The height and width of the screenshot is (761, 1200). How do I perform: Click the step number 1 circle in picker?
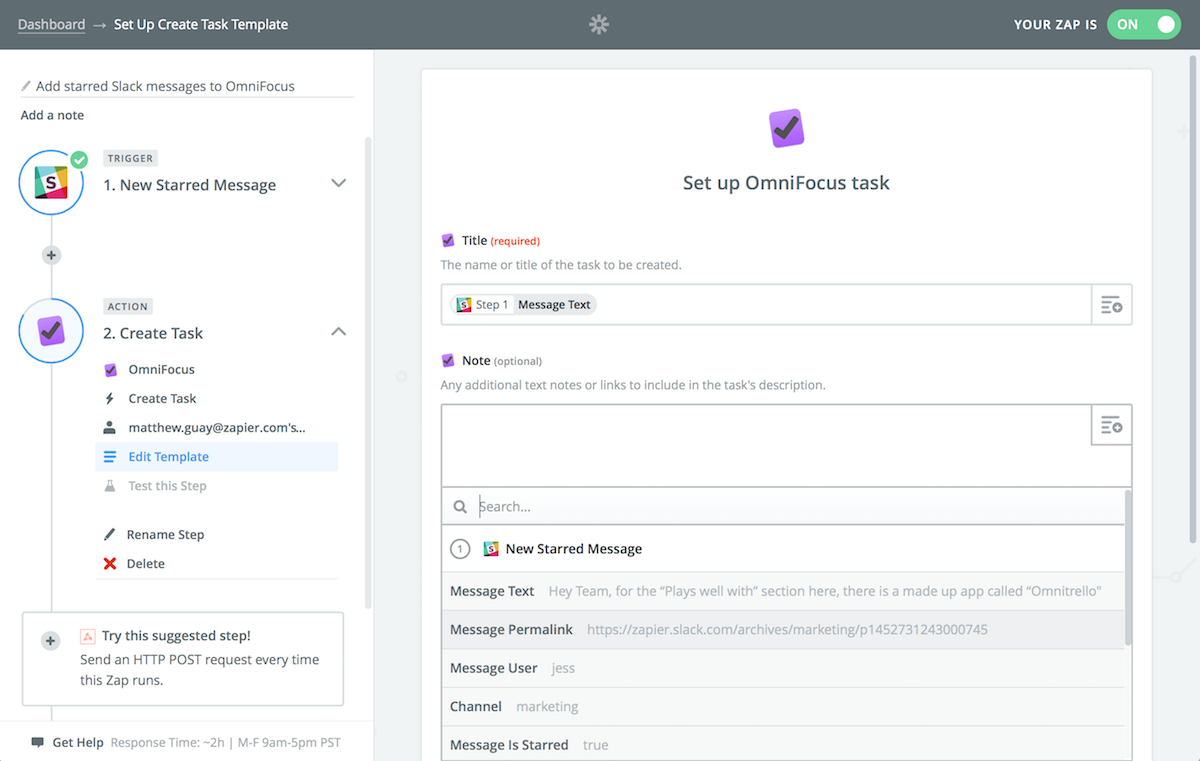(x=460, y=549)
